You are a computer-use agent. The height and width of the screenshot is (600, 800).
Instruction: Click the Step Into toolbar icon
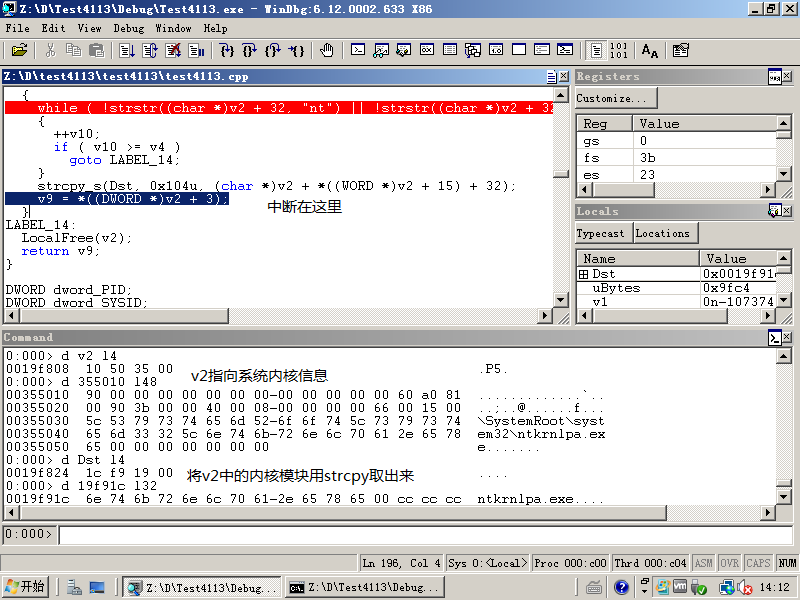pyautogui.click(x=227, y=51)
